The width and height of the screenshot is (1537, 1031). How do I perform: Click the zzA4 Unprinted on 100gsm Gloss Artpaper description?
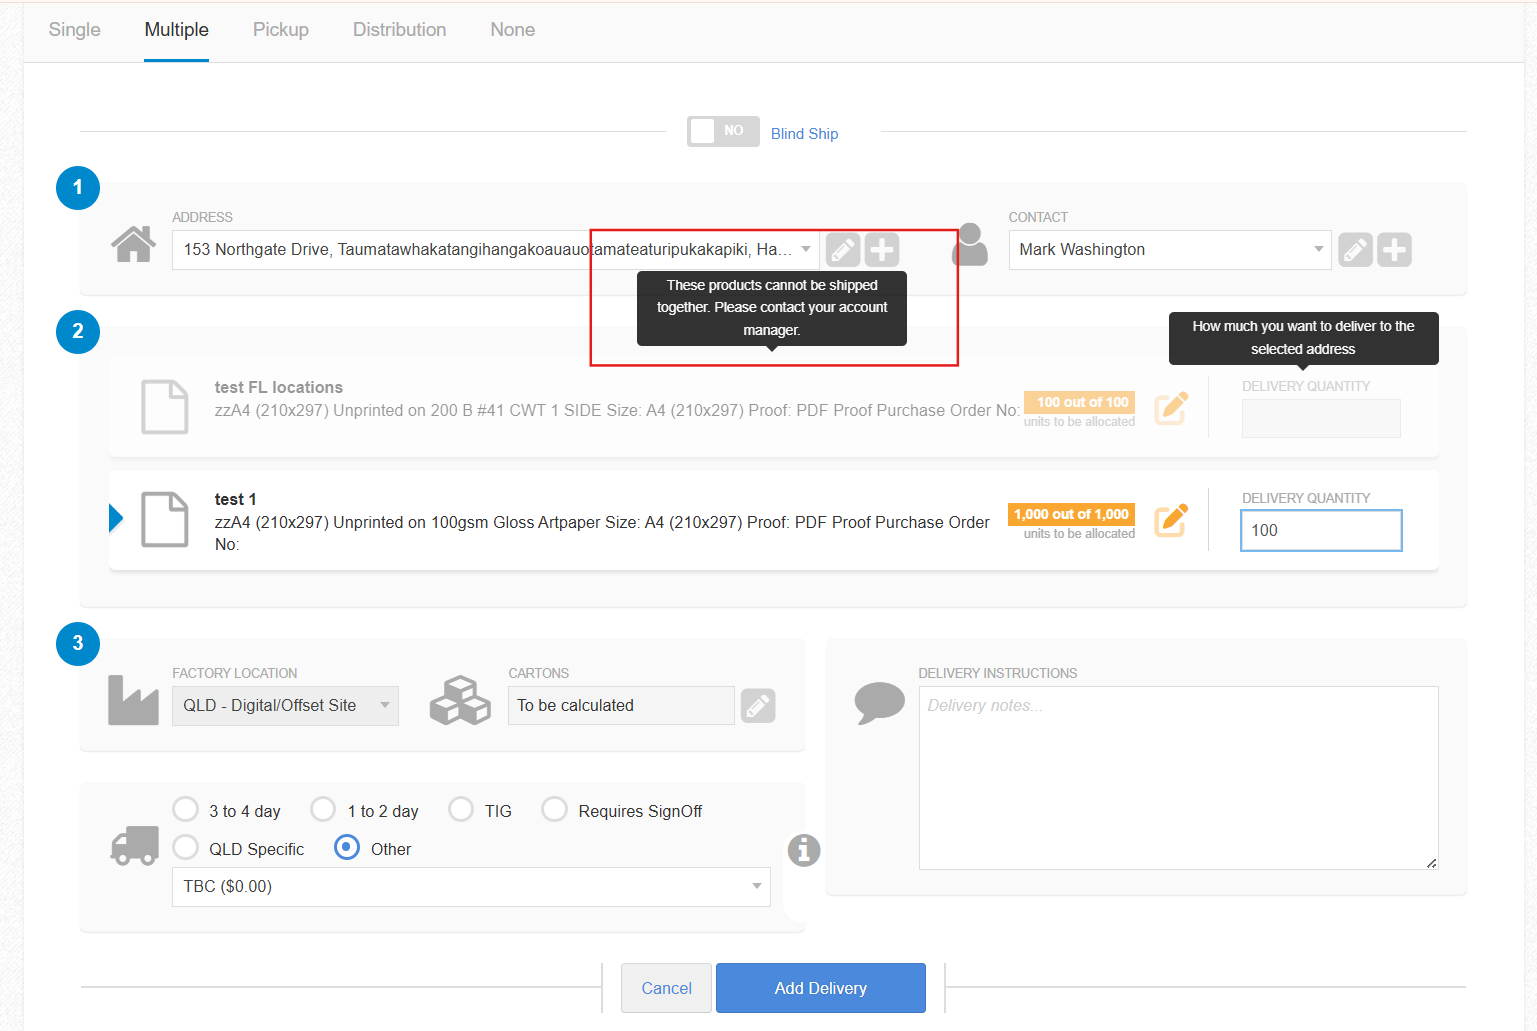(602, 533)
